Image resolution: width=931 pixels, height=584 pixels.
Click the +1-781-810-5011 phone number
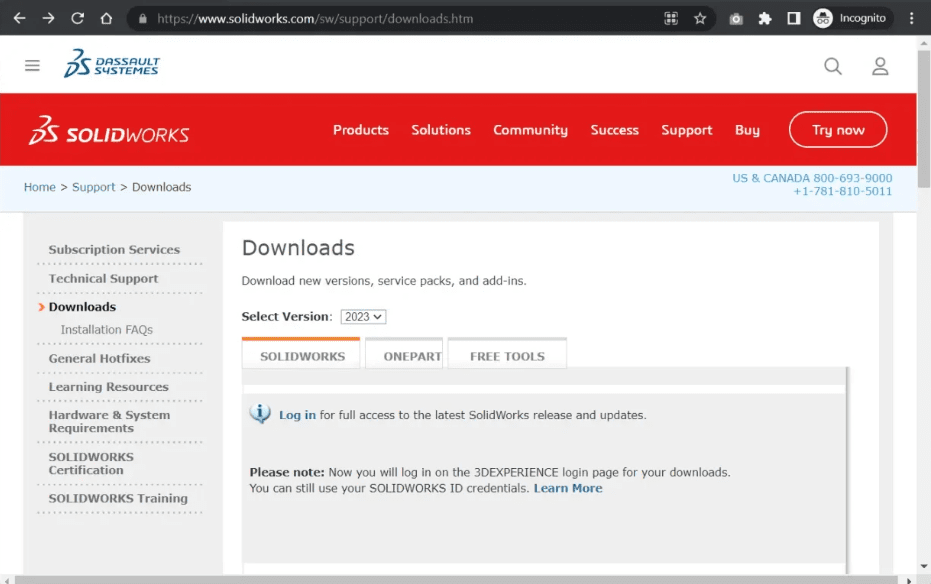[x=843, y=191]
